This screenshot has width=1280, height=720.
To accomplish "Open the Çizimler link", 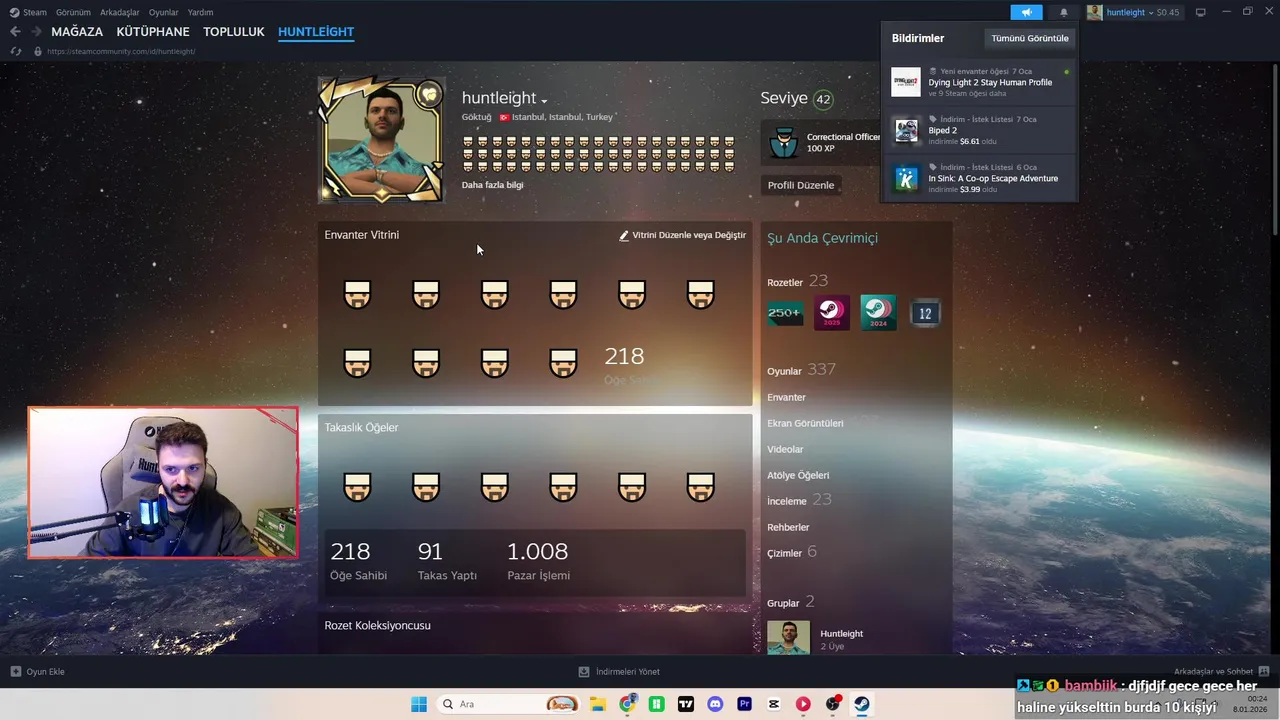I will pos(784,553).
